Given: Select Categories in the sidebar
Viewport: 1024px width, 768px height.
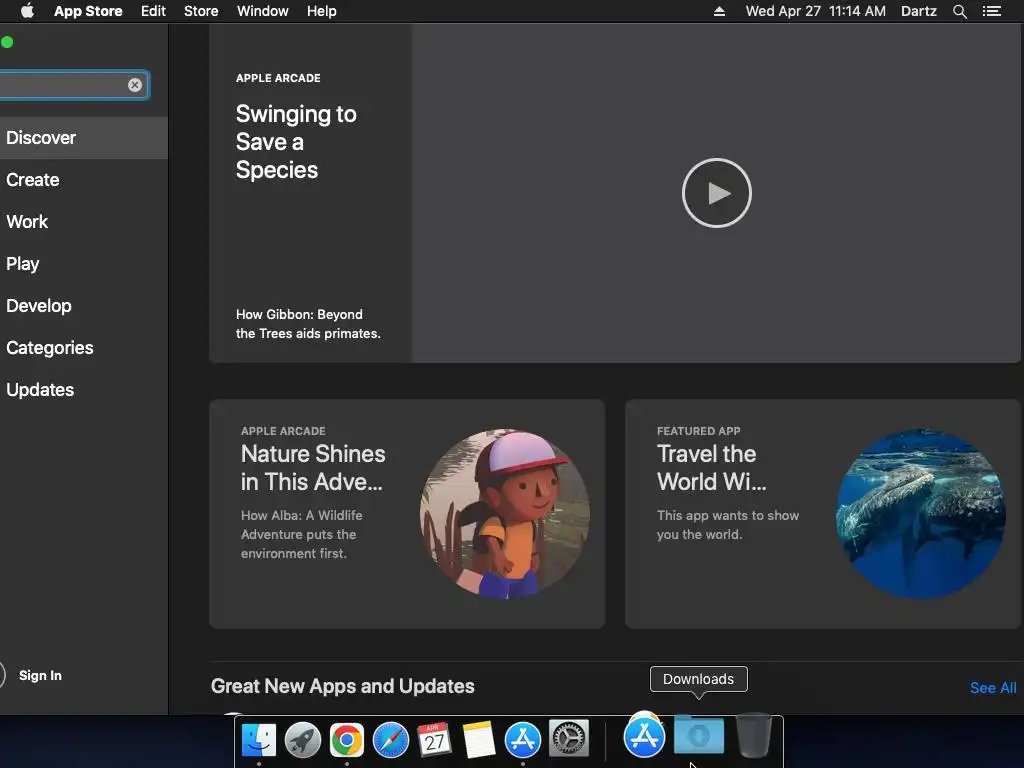Looking at the screenshot, I should [x=84, y=347].
